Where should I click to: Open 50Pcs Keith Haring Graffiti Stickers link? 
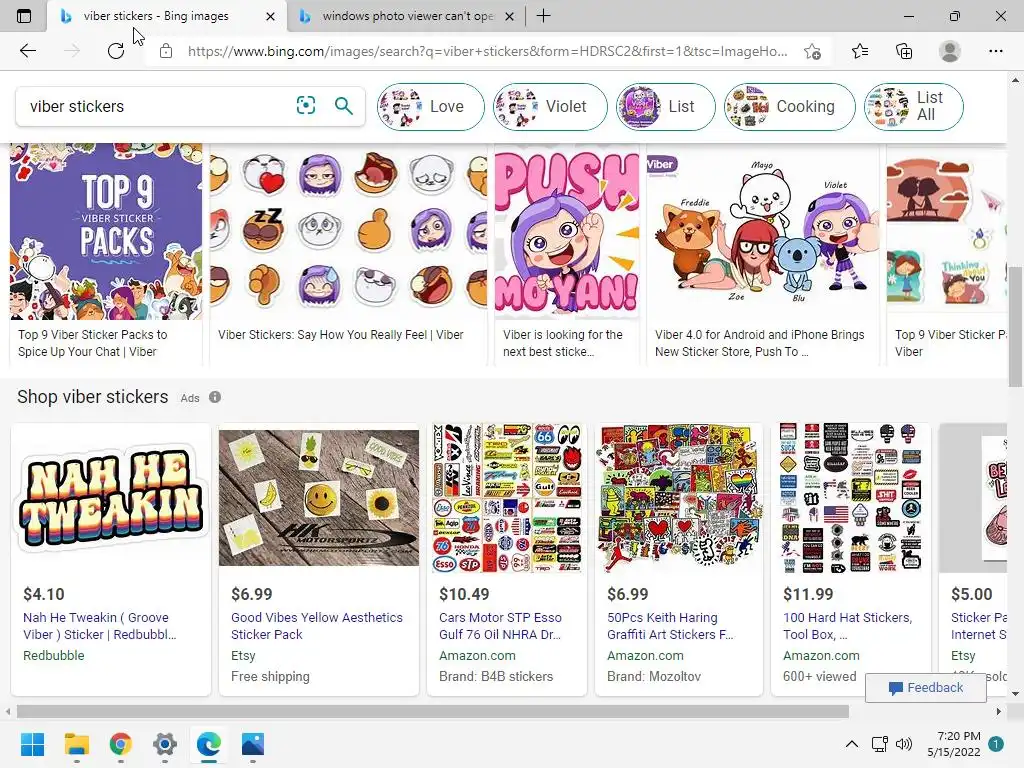point(670,626)
